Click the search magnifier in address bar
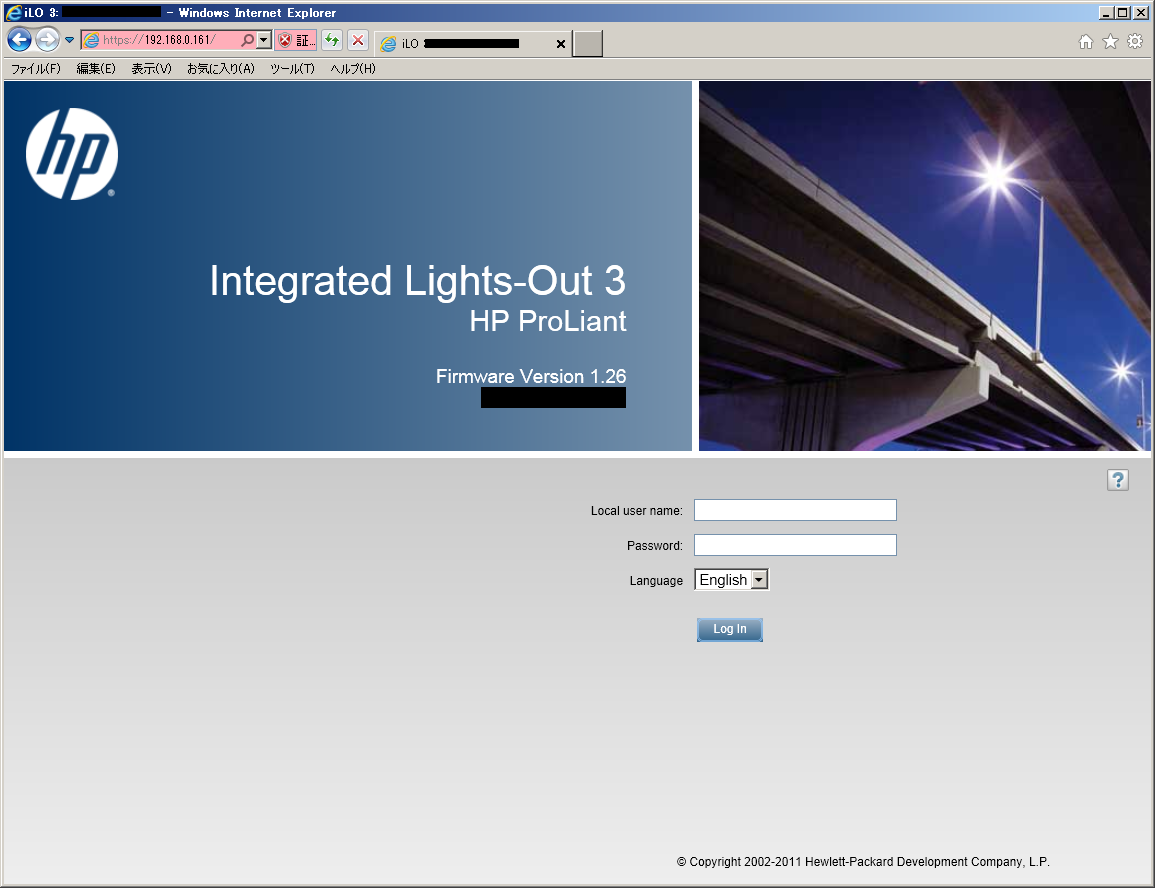Image resolution: width=1155 pixels, height=888 pixels. [x=248, y=40]
